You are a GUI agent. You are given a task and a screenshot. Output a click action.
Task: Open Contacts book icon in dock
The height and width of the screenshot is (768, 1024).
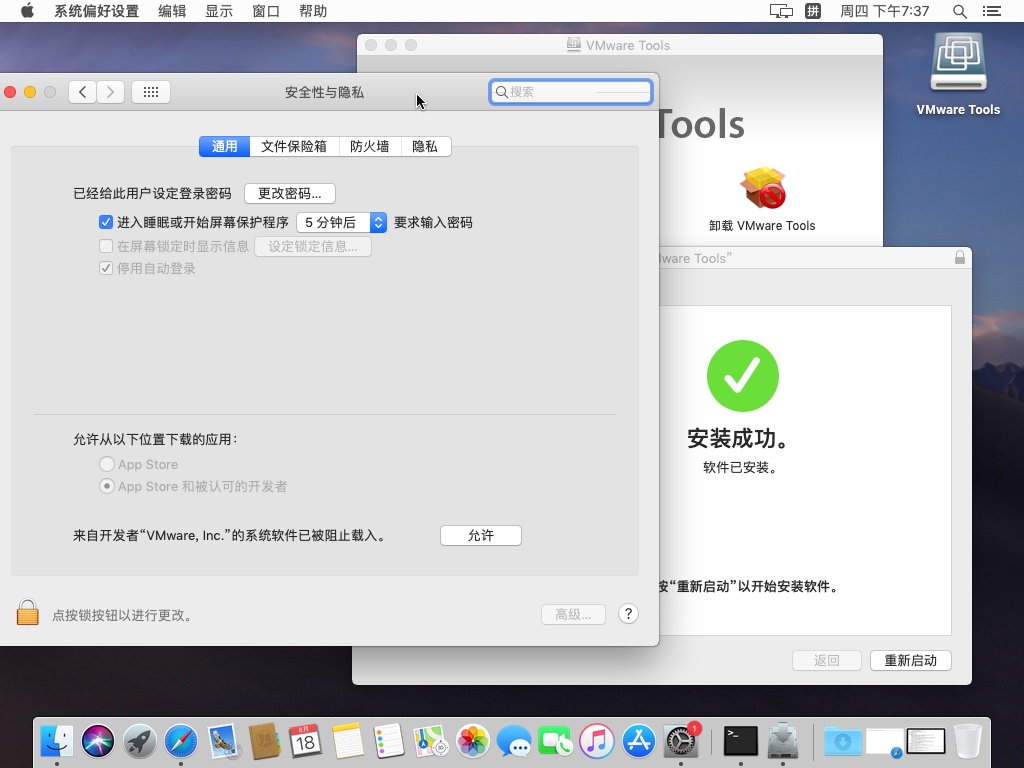point(264,741)
